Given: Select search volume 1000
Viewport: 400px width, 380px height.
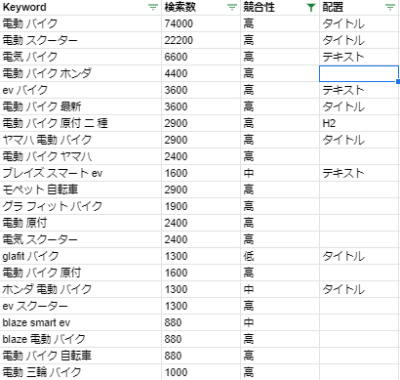Looking at the screenshot, I should pos(201,372).
